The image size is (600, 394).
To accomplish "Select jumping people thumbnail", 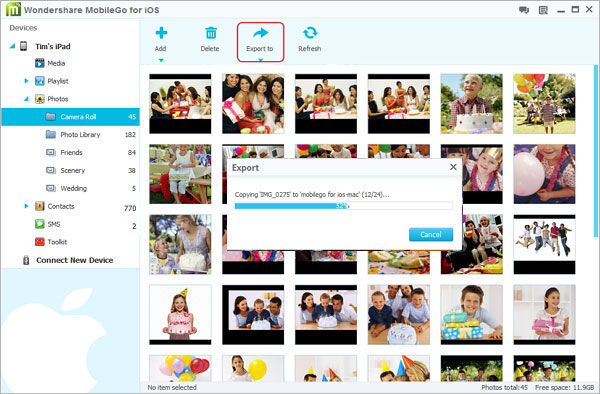I will point(544,244).
